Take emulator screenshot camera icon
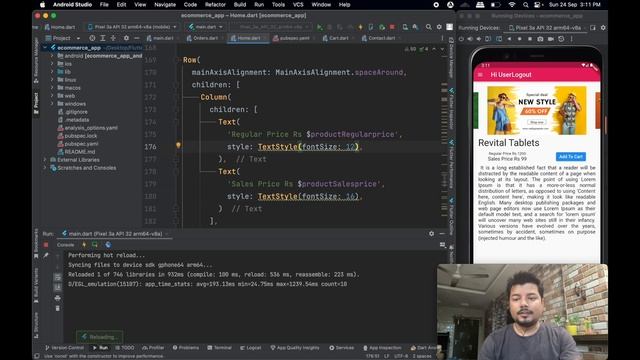 click(540, 39)
